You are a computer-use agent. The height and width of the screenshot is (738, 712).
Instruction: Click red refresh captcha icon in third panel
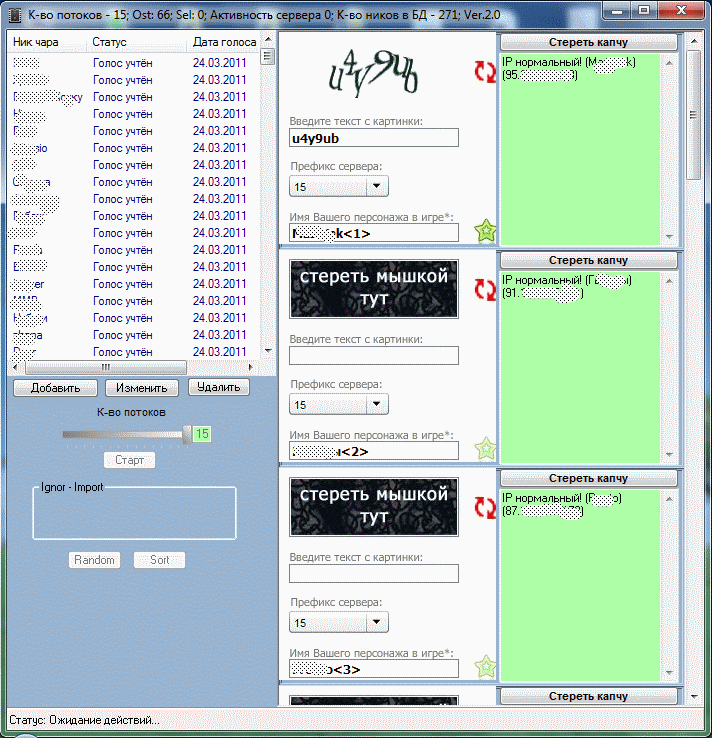click(485, 507)
